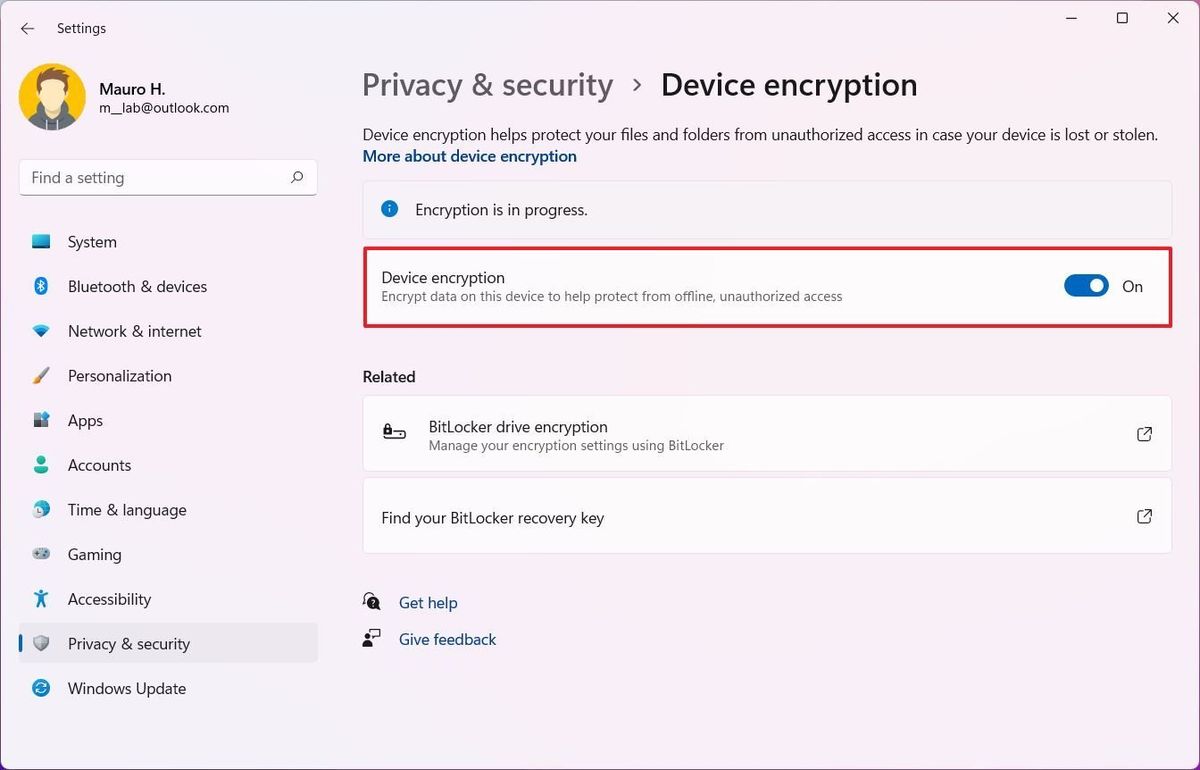This screenshot has width=1200, height=770.
Task: Click the Accounts icon
Action: pyautogui.click(x=41, y=464)
